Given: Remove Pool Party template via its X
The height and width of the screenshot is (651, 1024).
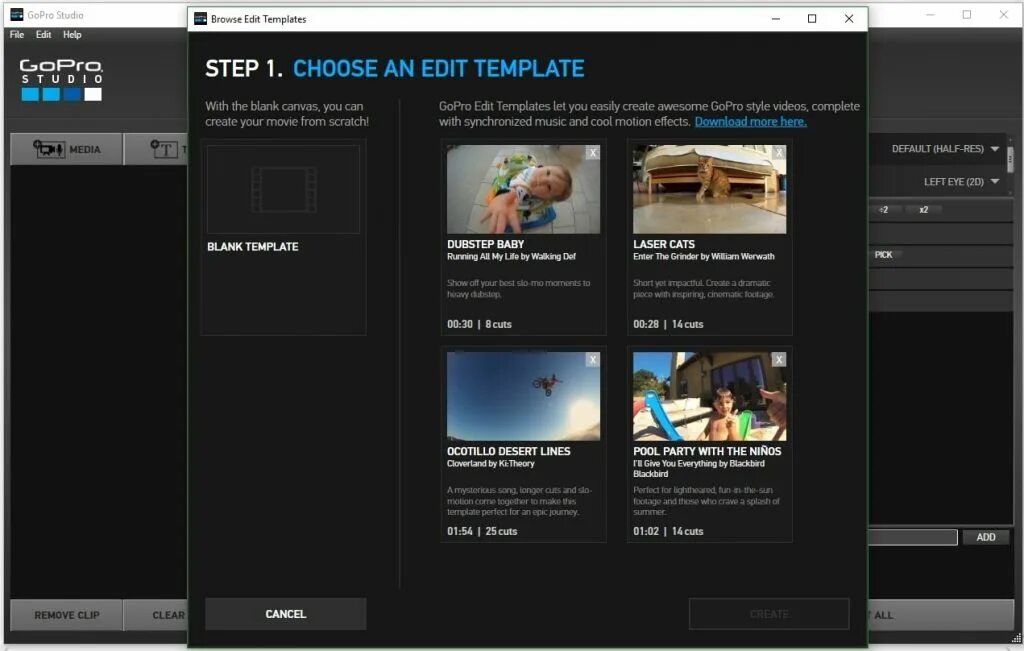Looking at the screenshot, I should [x=778, y=360].
